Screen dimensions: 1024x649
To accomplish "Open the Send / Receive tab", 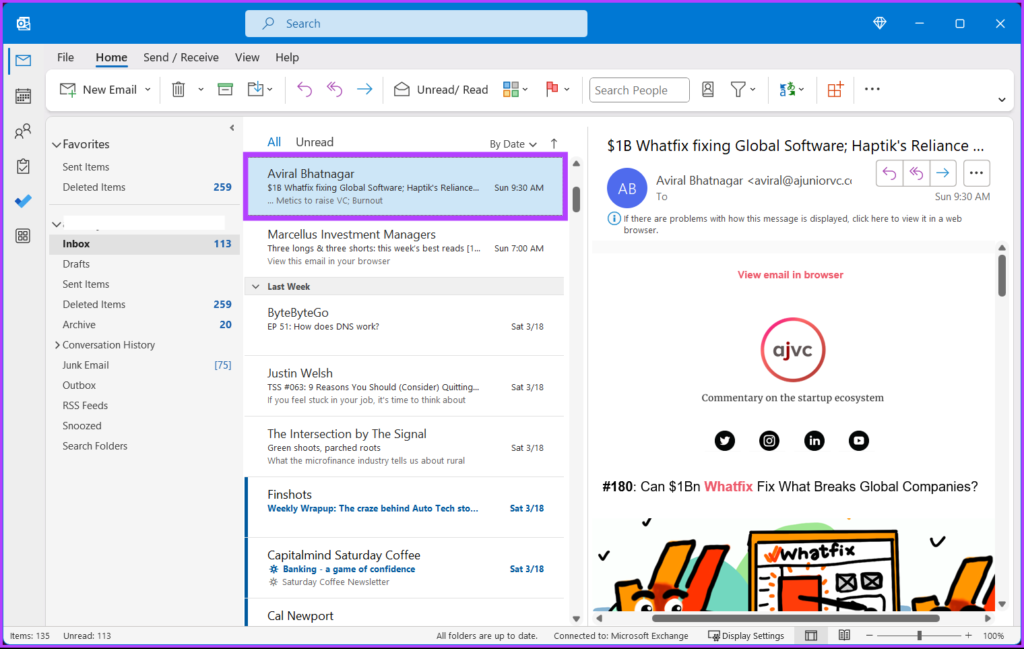I will (x=181, y=57).
